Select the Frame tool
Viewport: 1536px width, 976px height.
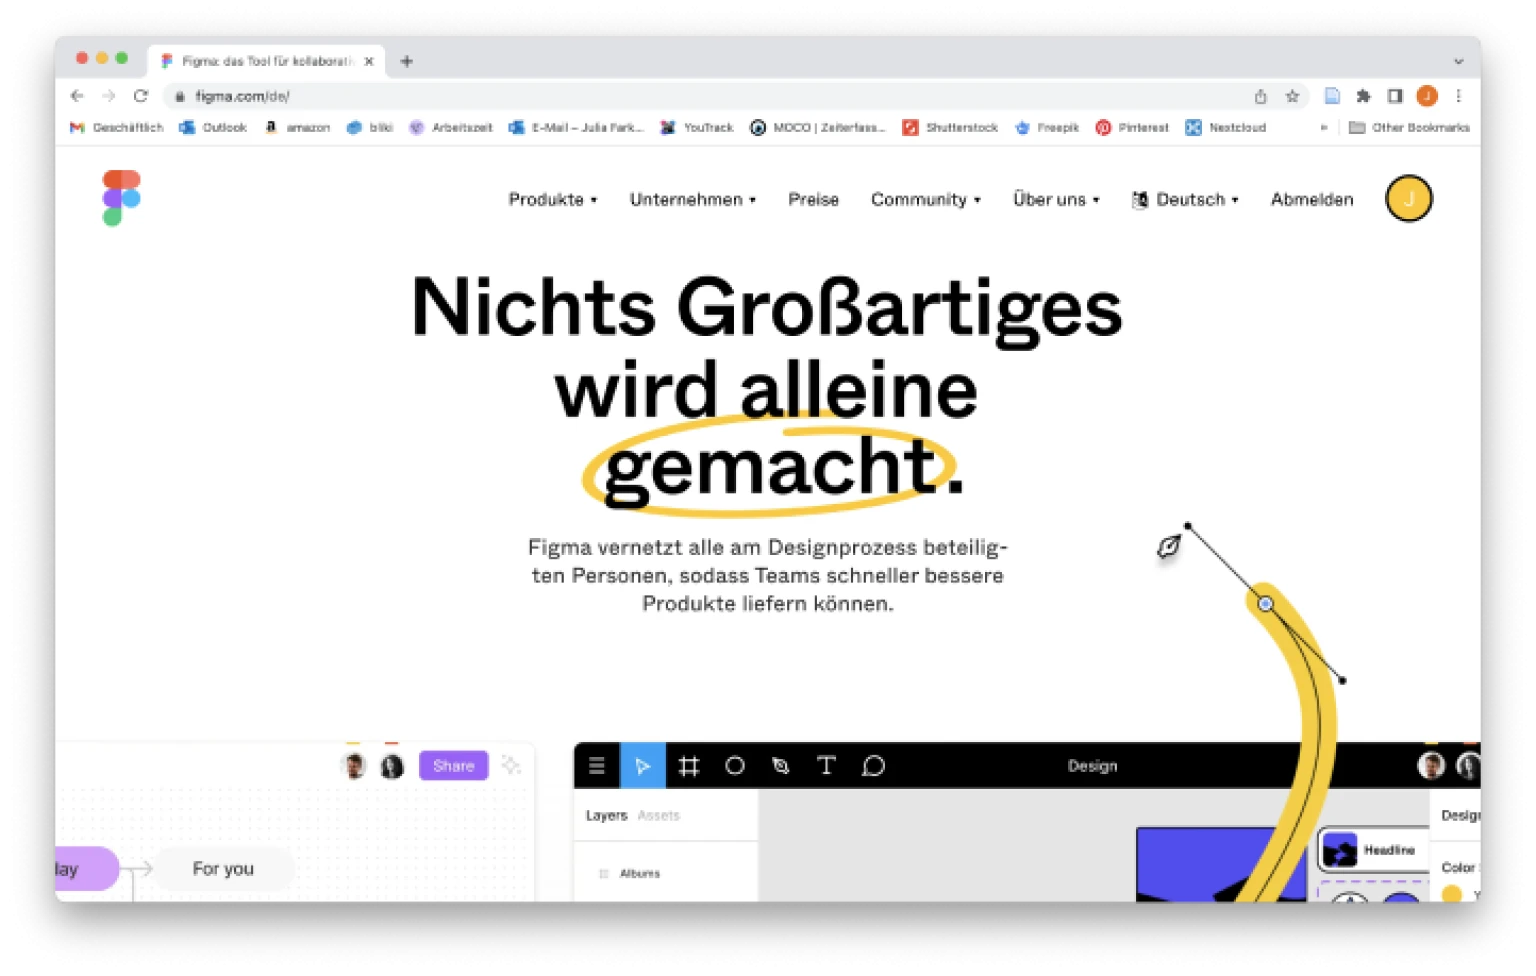(689, 766)
